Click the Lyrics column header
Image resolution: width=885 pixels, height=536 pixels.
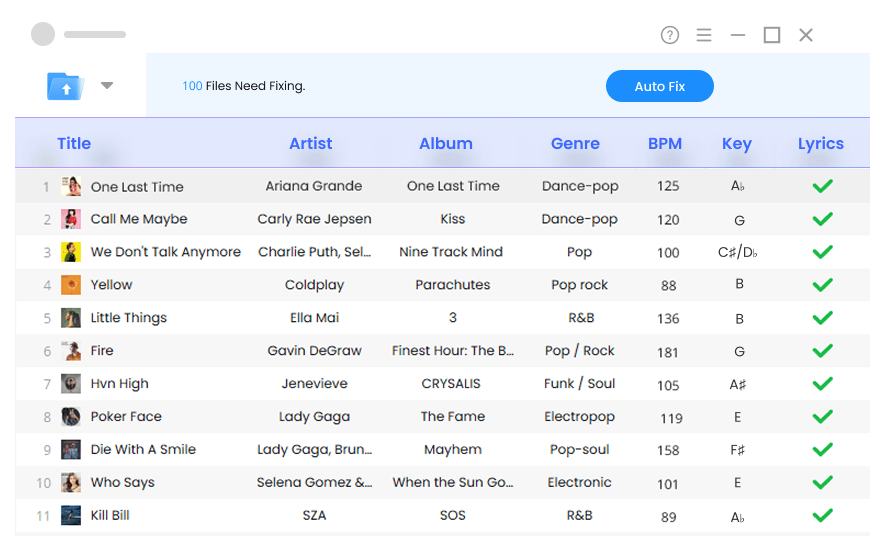(x=821, y=144)
